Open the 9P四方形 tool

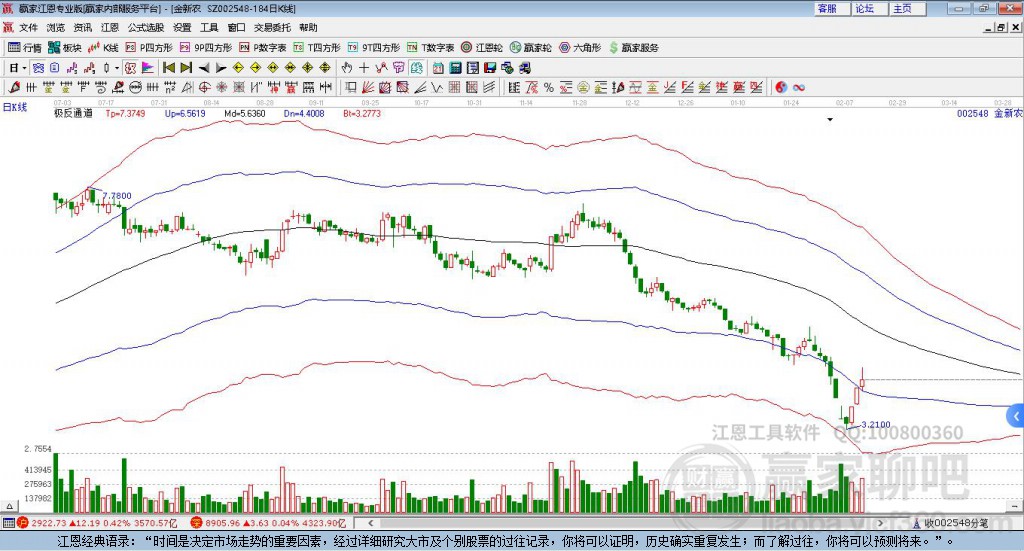(206, 48)
